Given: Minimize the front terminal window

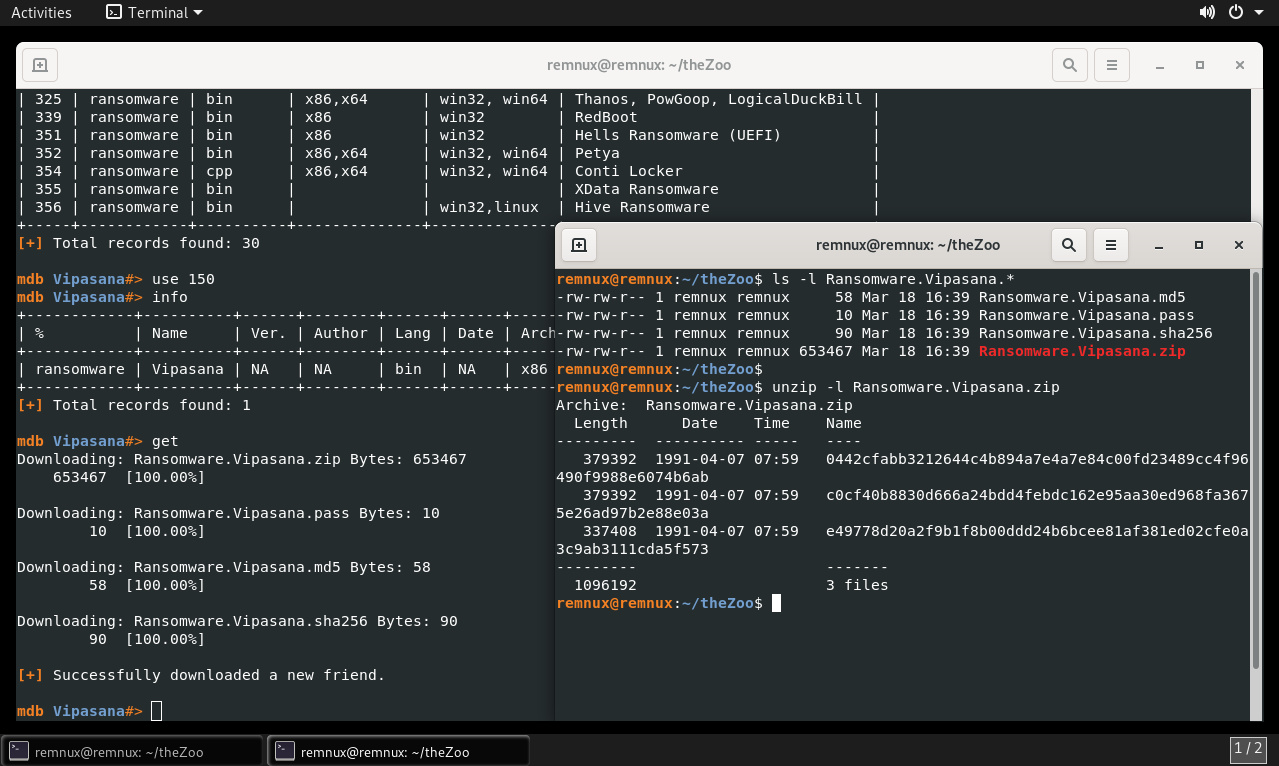Looking at the screenshot, I should point(1159,245).
